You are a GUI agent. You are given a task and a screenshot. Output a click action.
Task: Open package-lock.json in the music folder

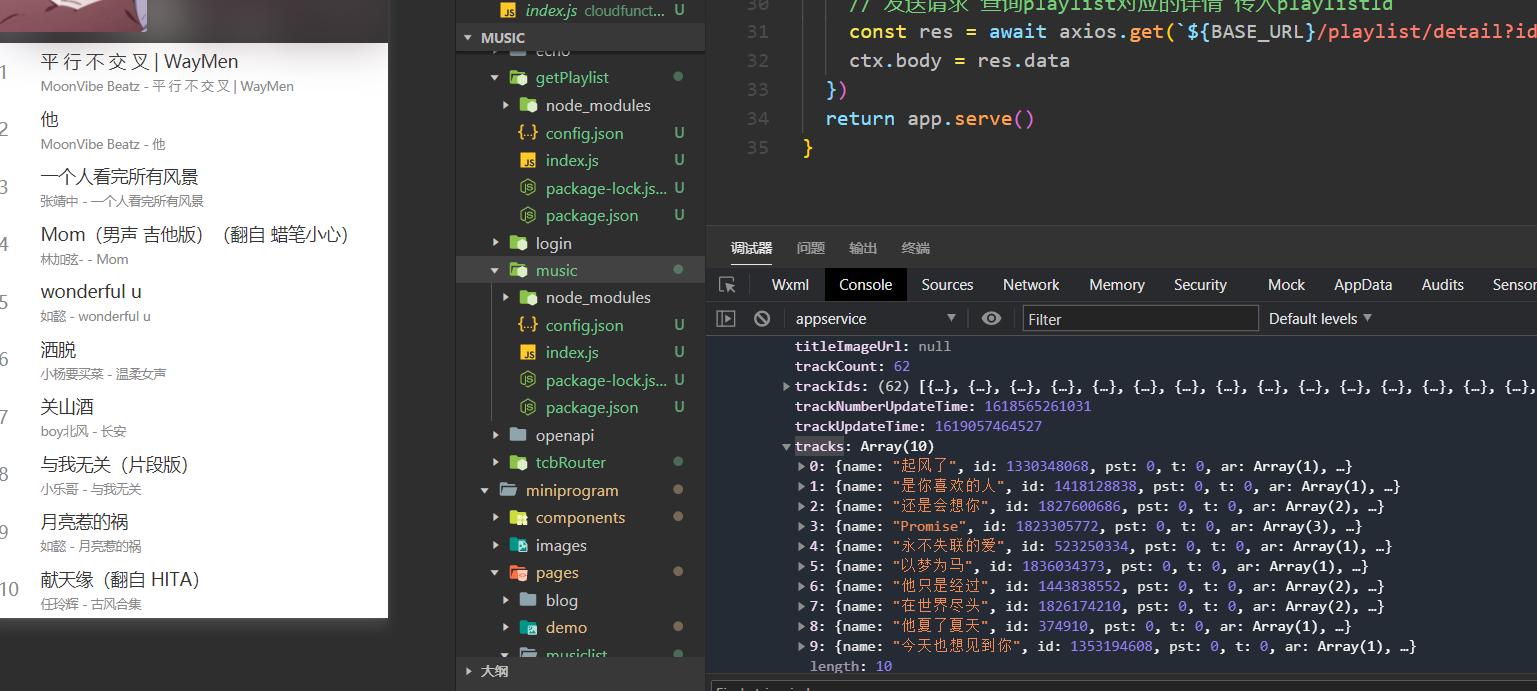point(605,380)
